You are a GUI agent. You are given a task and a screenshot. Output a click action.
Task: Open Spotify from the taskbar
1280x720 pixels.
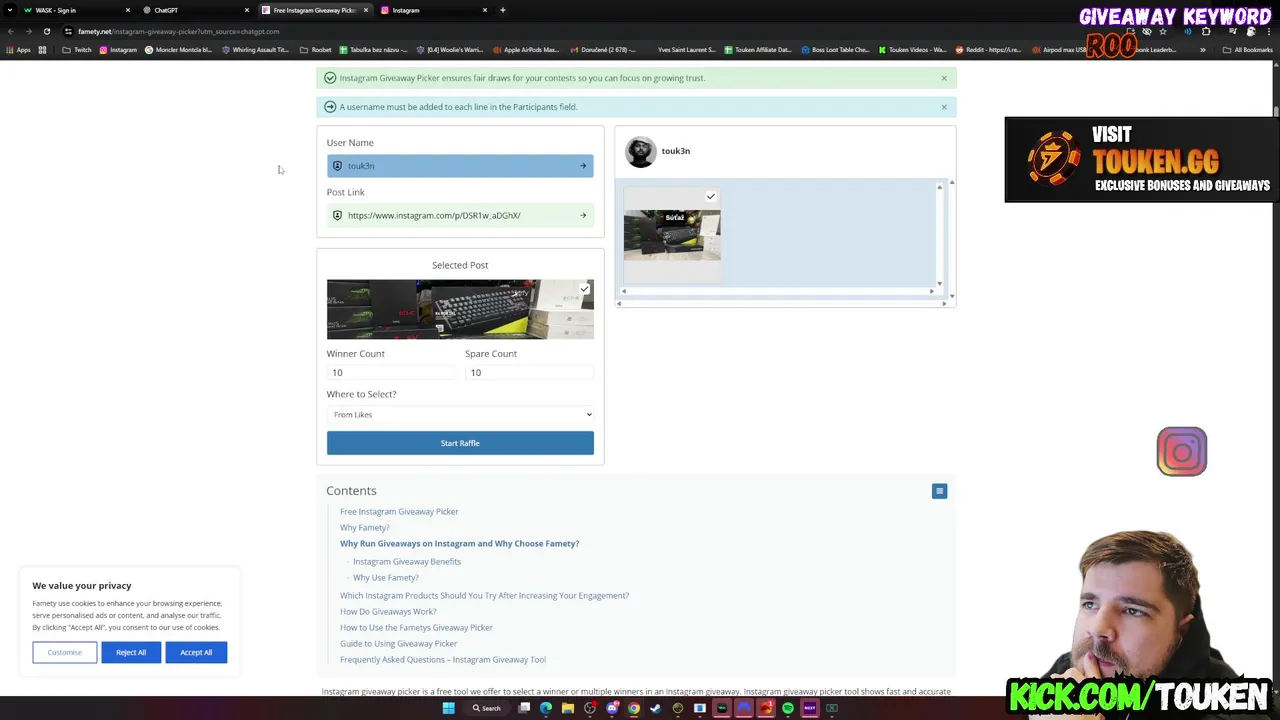pyautogui.click(x=787, y=708)
